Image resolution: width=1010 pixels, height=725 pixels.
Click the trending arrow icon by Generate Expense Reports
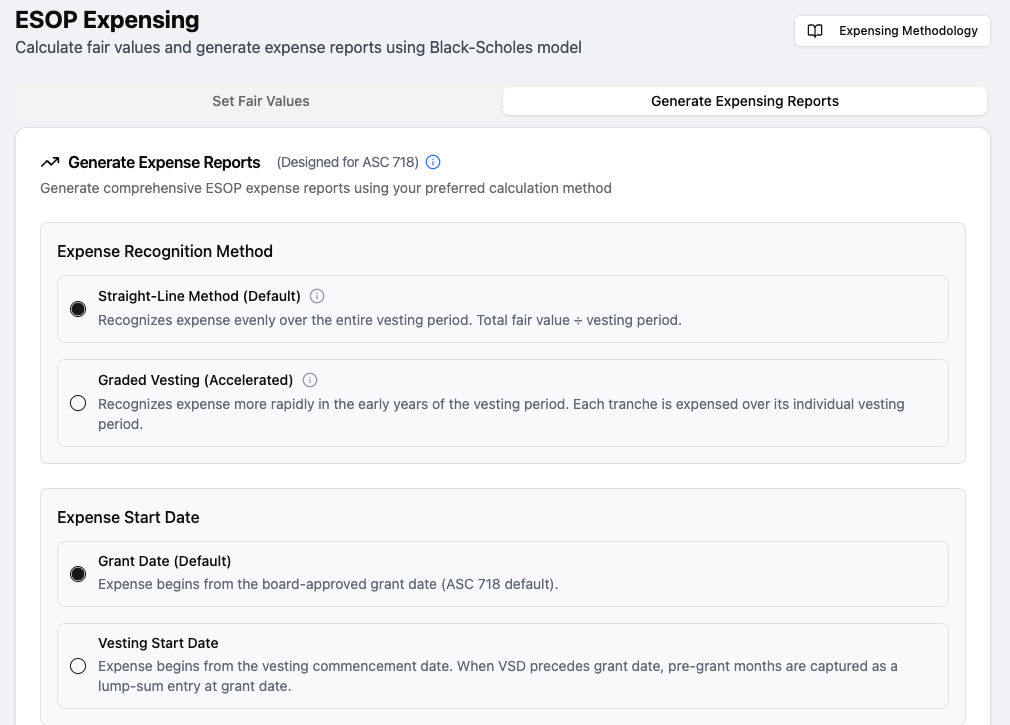pos(50,162)
